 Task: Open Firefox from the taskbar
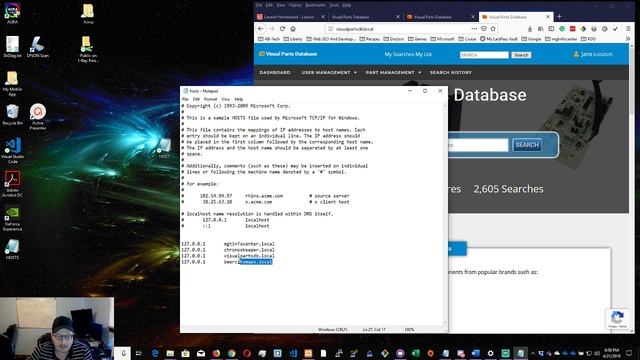click(x=216, y=353)
